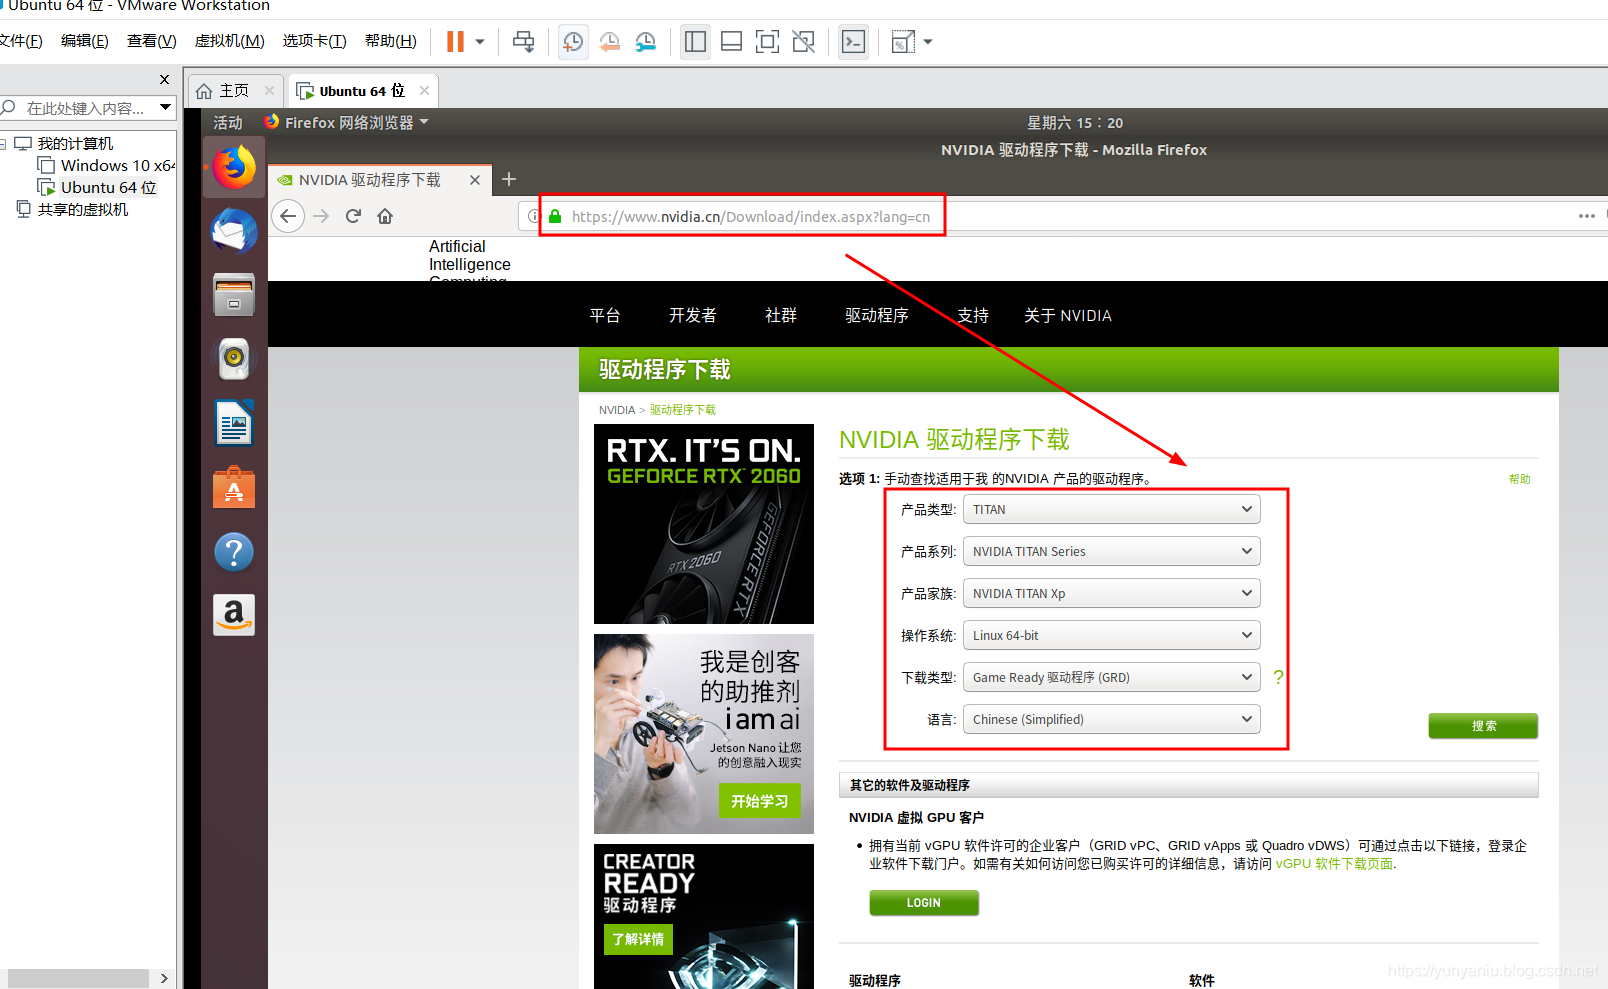Expand the 产品类型 TITAN dropdown
1608x989 pixels.
tap(1111, 509)
